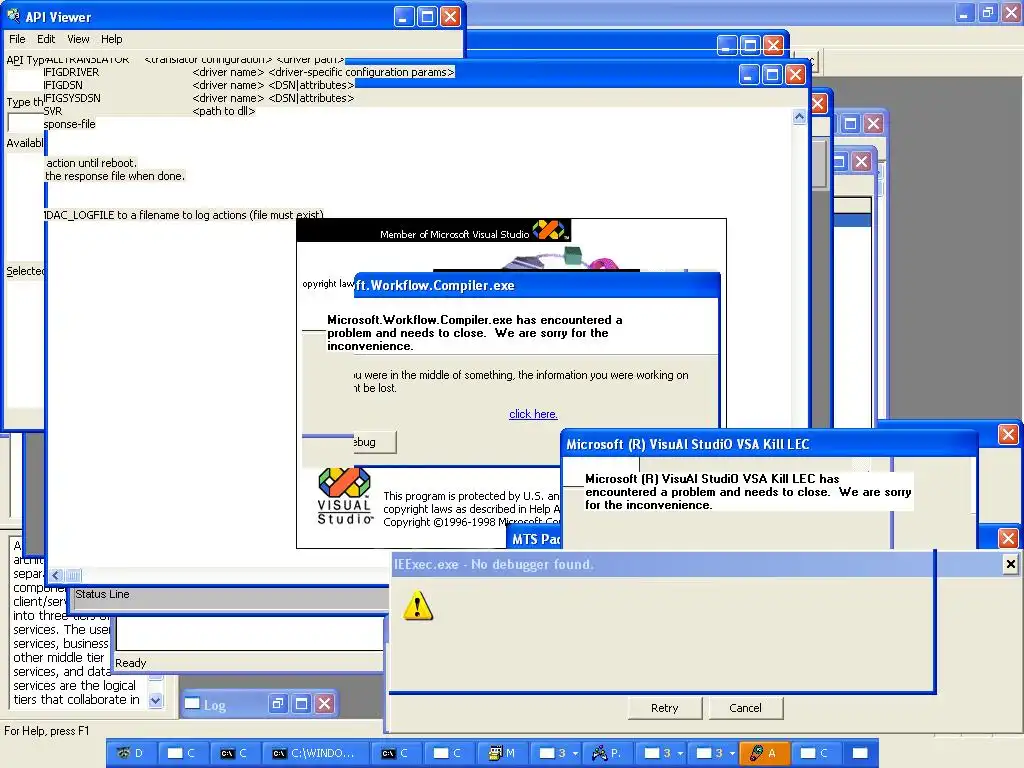Minimize the top-right background window
This screenshot has width=1024, height=768.
click(x=965, y=12)
